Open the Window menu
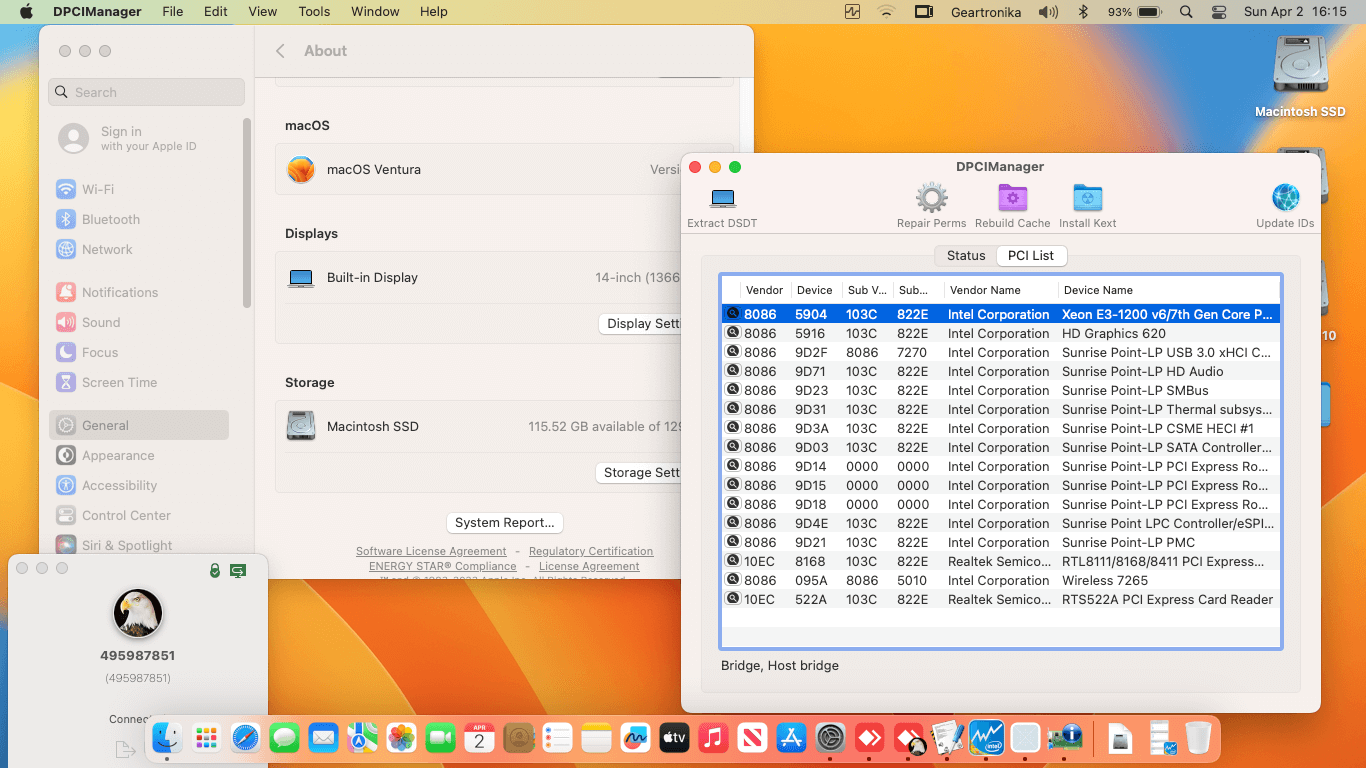The width and height of the screenshot is (1366, 768). click(375, 12)
